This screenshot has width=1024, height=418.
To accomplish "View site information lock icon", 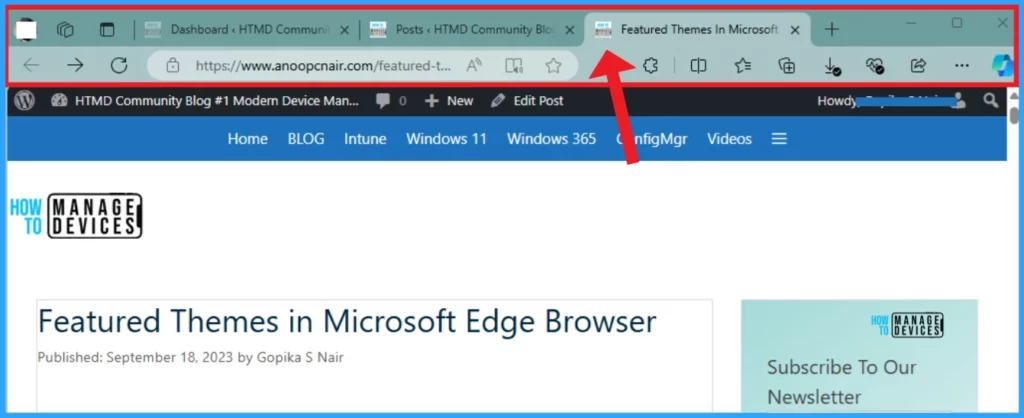I will [x=172, y=65].
